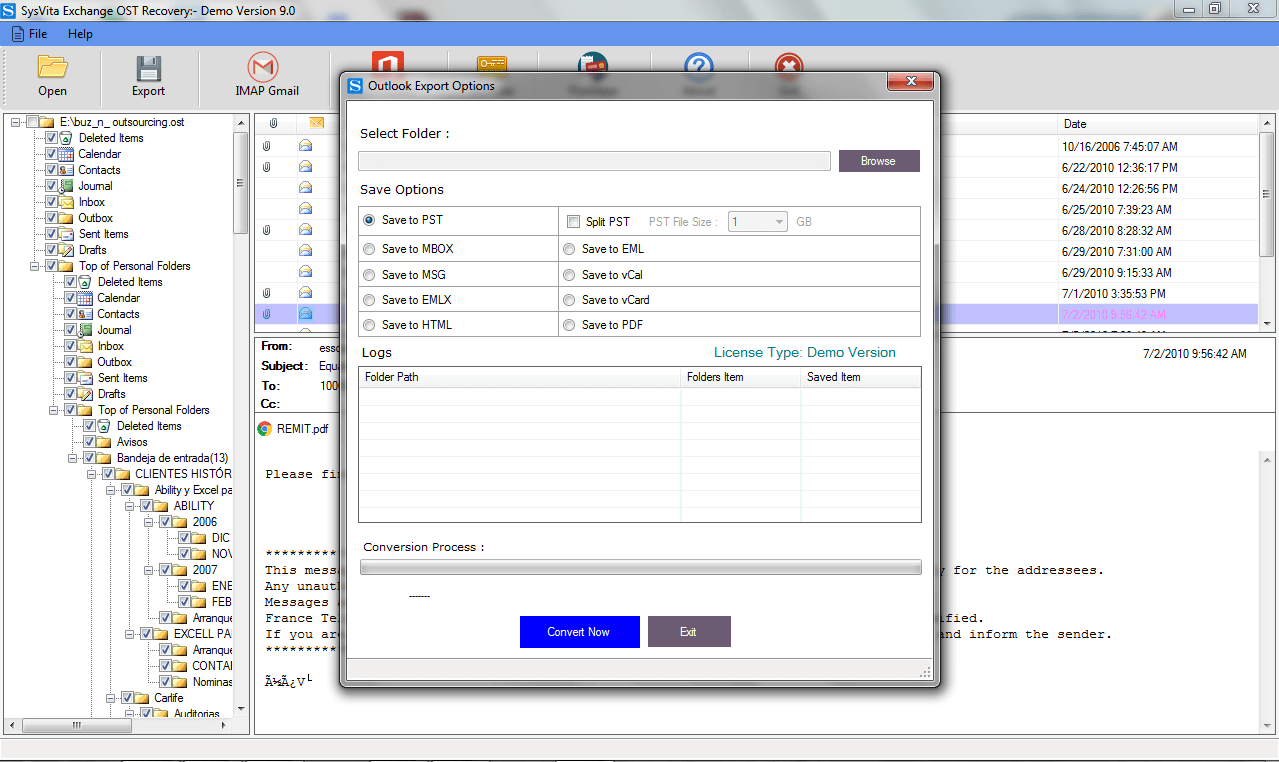Pick the Save to vCal radio button
1279x762 pixels.
pos(570,275)
